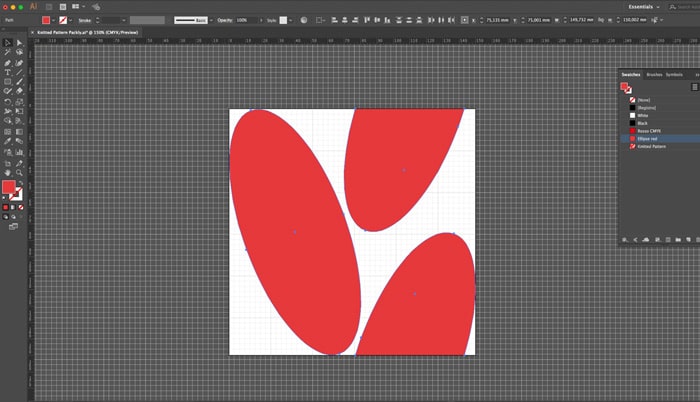The image size is (700, 402).
Task: Open the graphic Style dropdown
Action: pos(291,20)
